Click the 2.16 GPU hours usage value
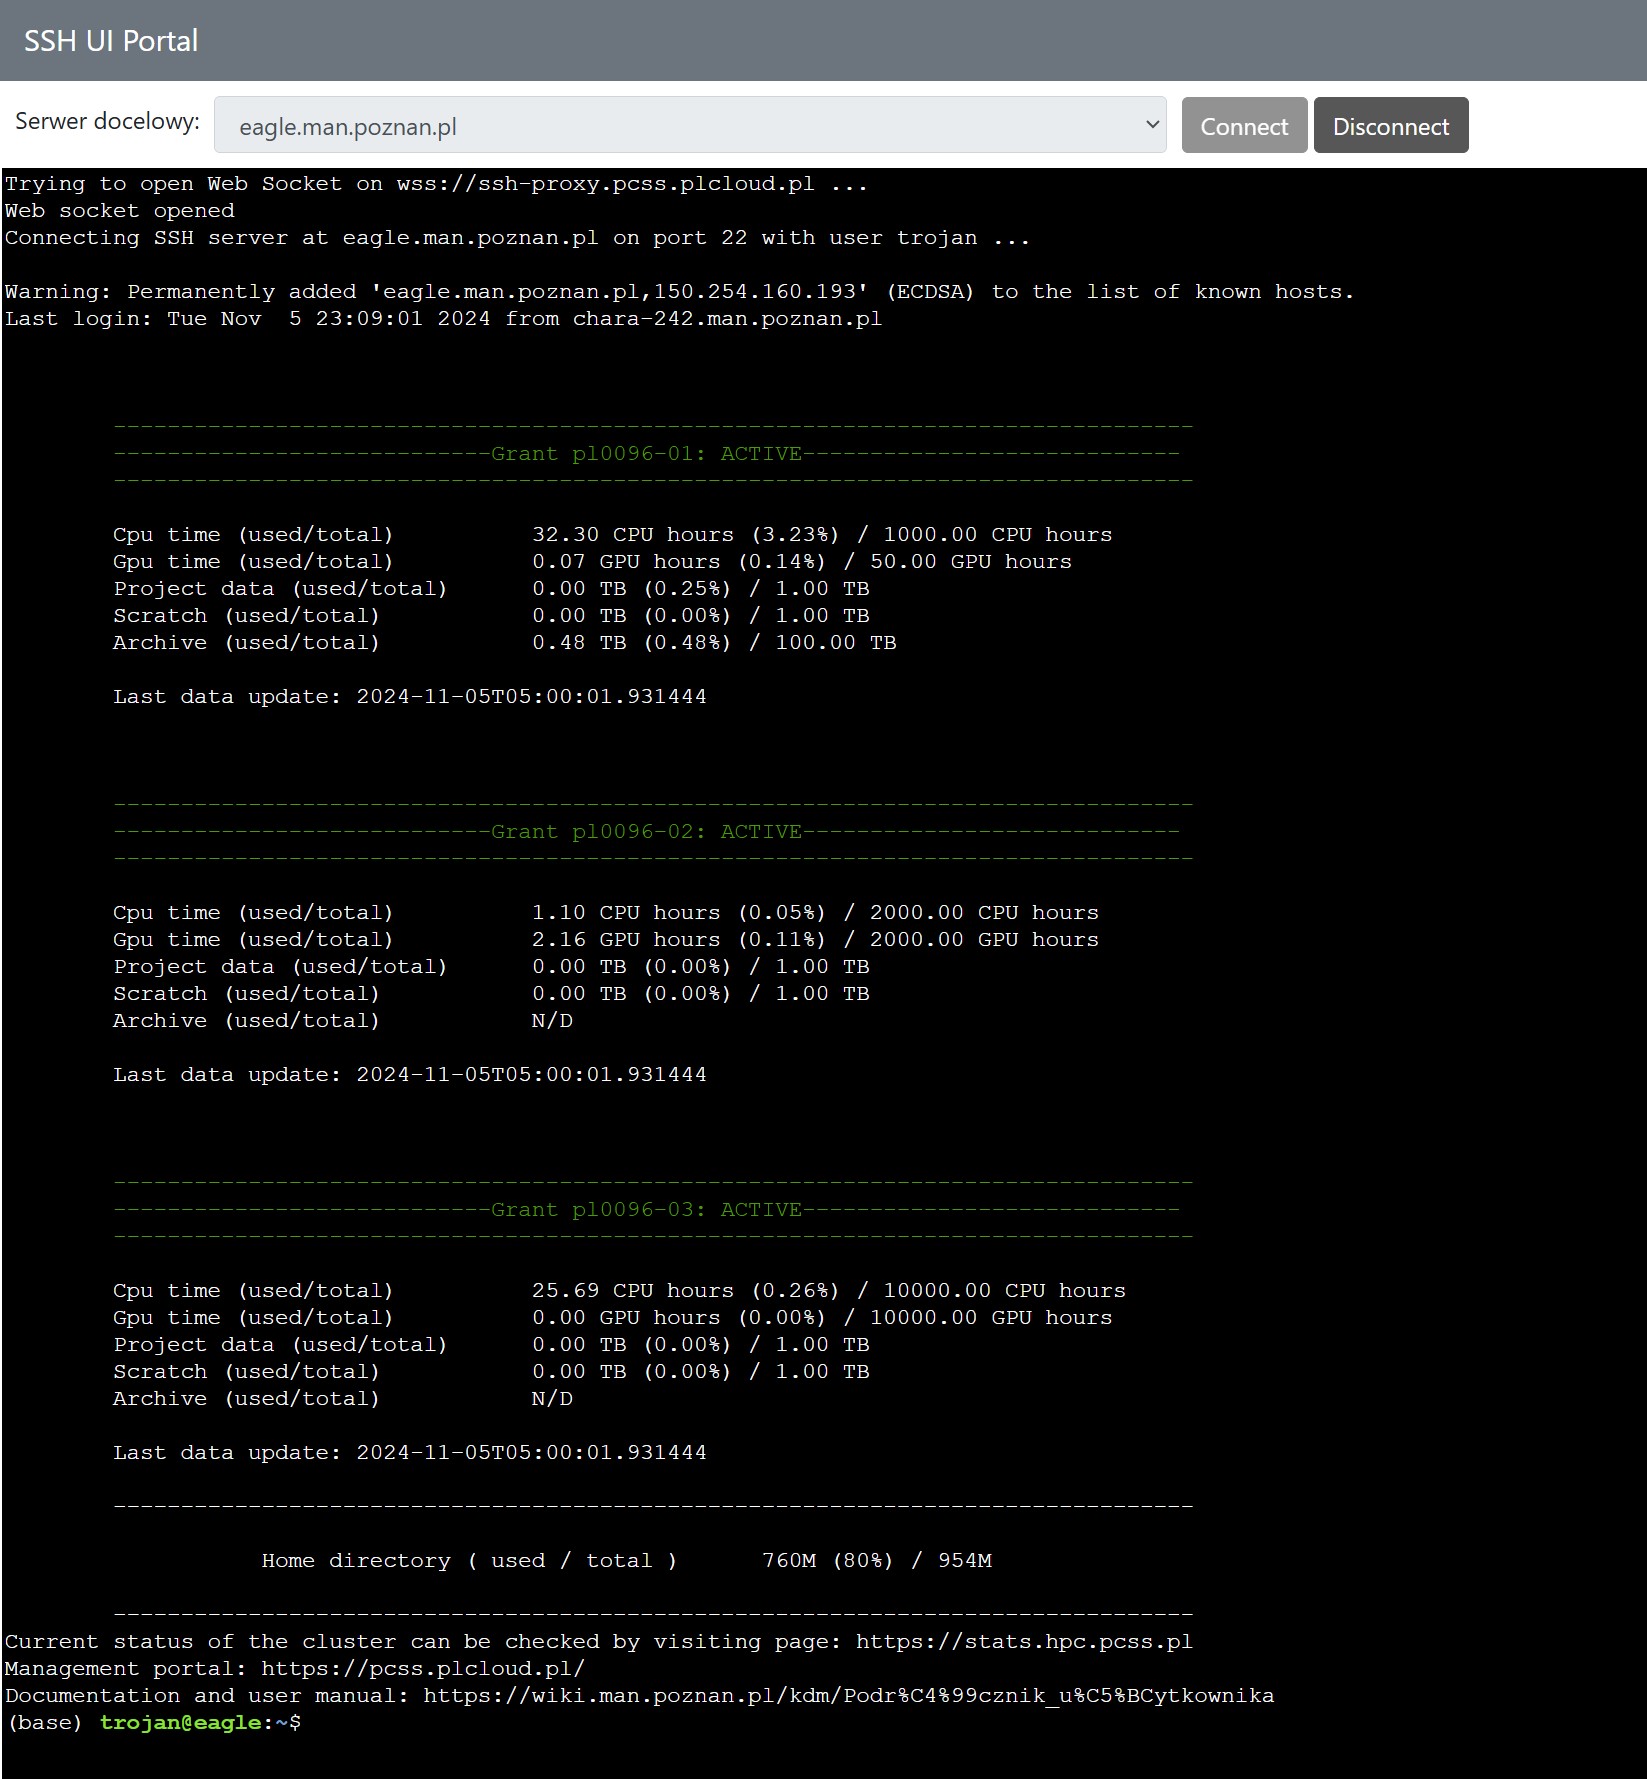Image resolution: width=1647 pixels, height=1779 pixels. (x=625, y=940)
